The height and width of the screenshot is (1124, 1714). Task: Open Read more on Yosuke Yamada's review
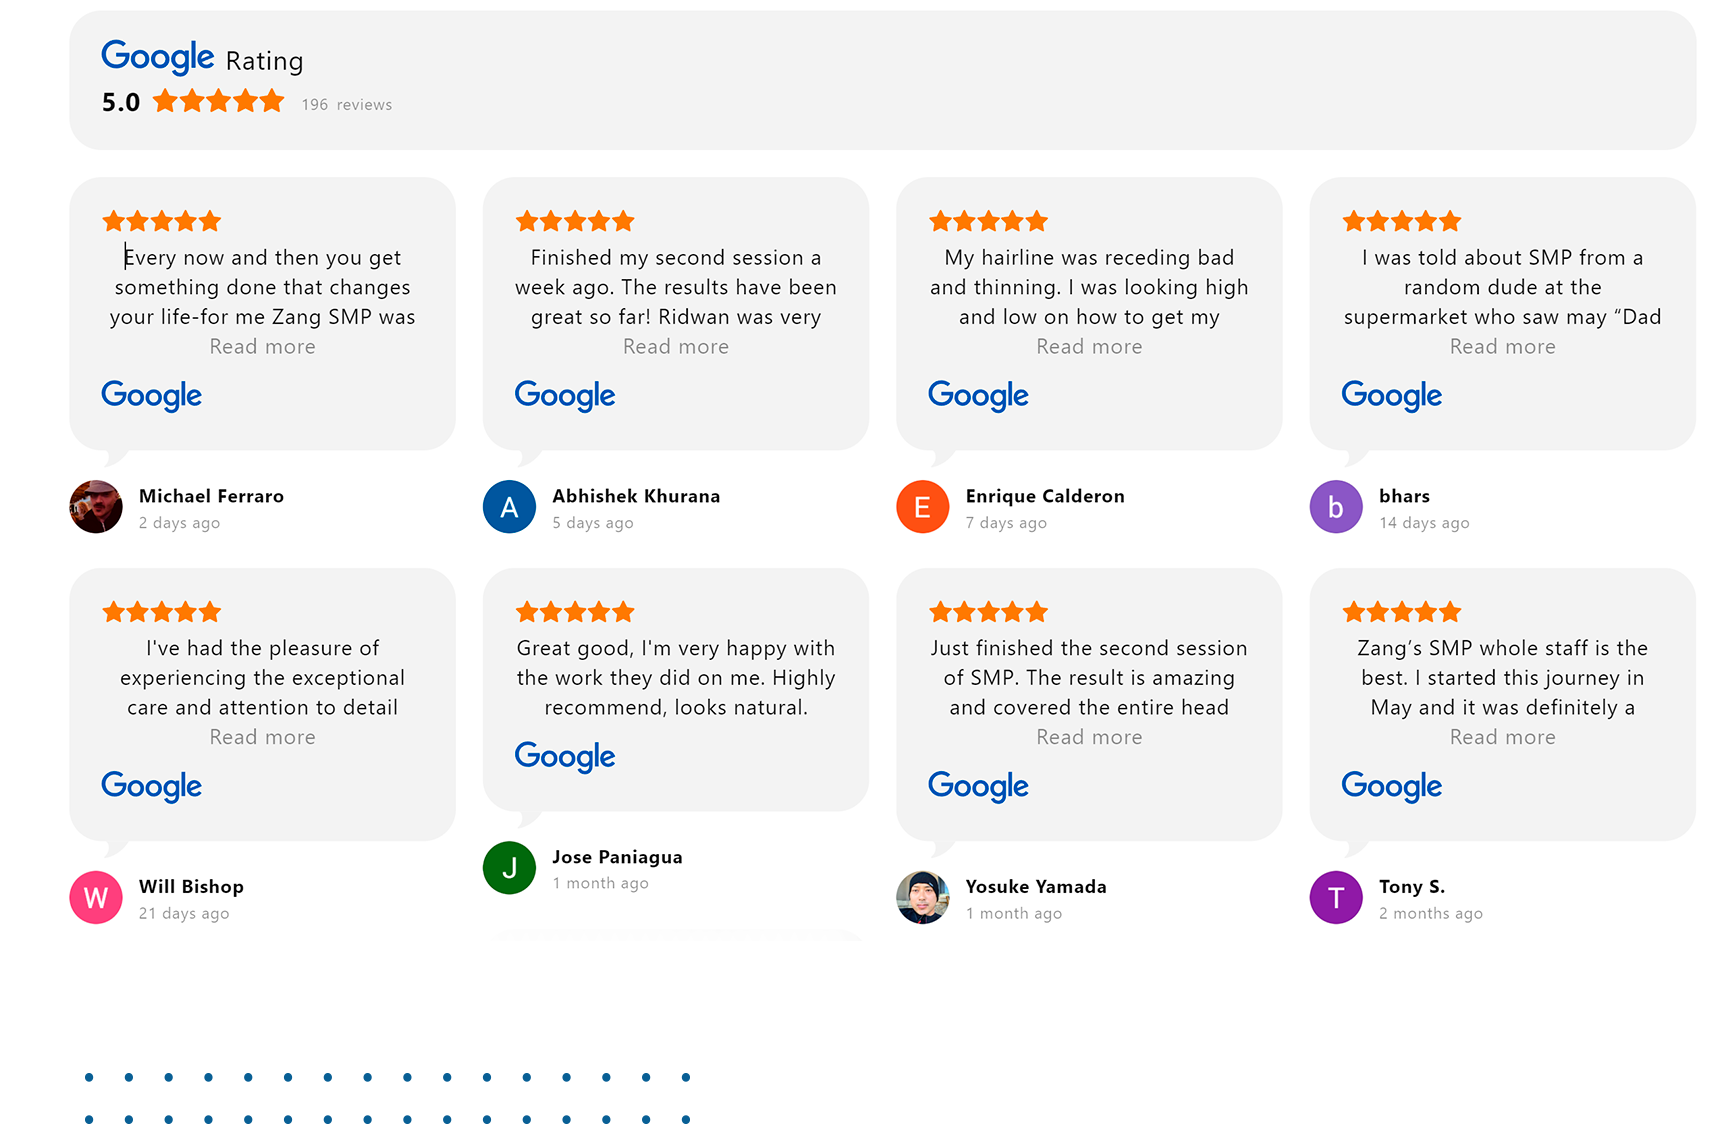click(1089, 737)
